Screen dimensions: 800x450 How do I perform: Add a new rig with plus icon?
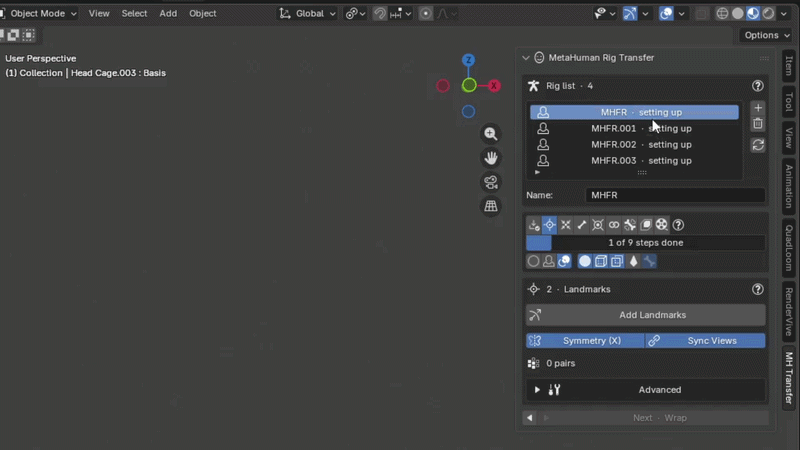coord(758,108)
